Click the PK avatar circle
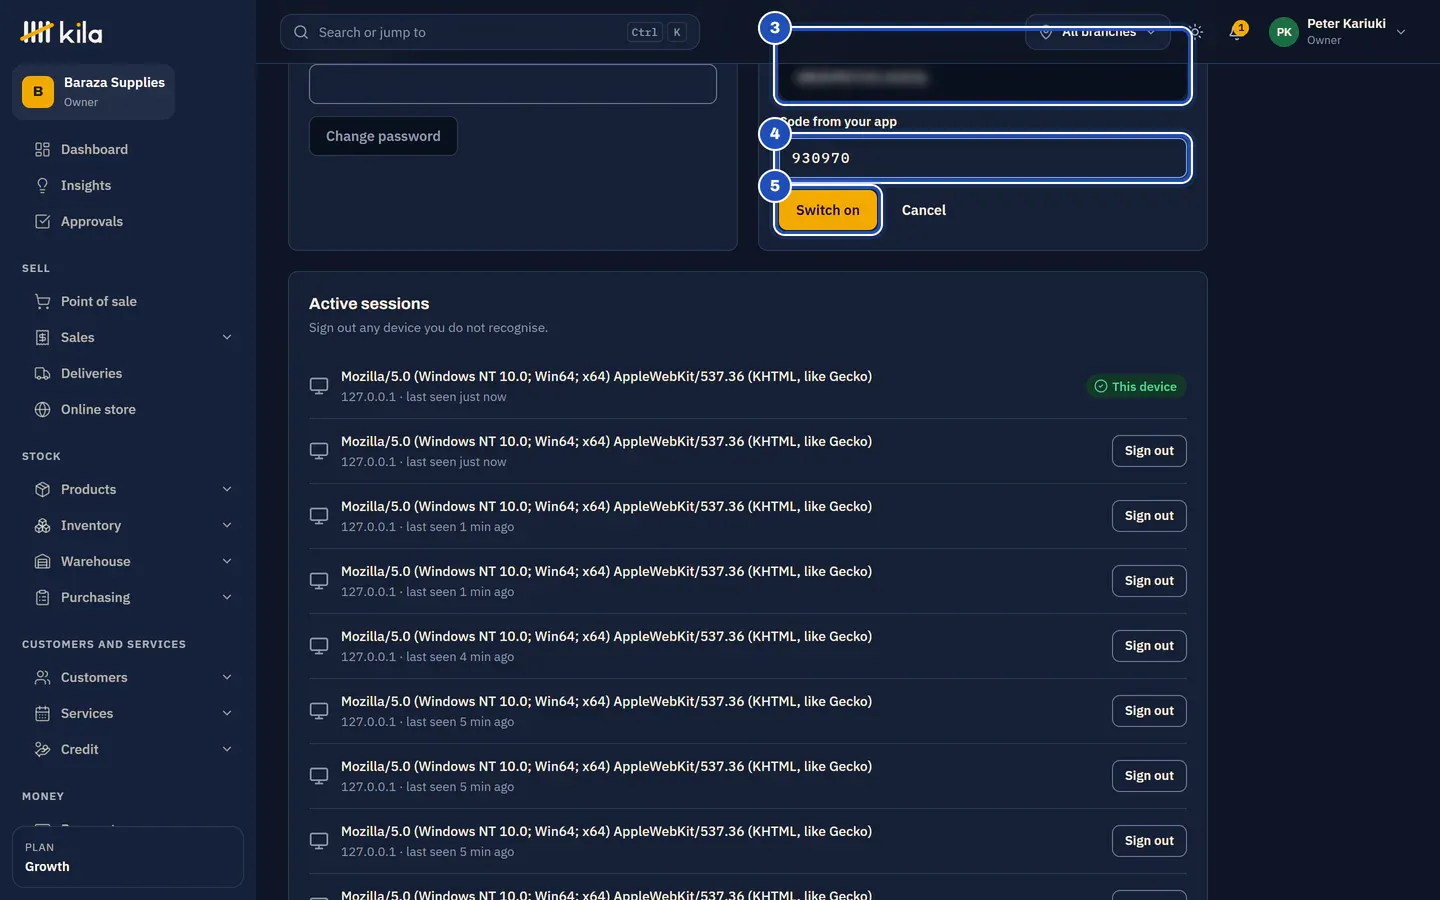 coord(1284,32)
